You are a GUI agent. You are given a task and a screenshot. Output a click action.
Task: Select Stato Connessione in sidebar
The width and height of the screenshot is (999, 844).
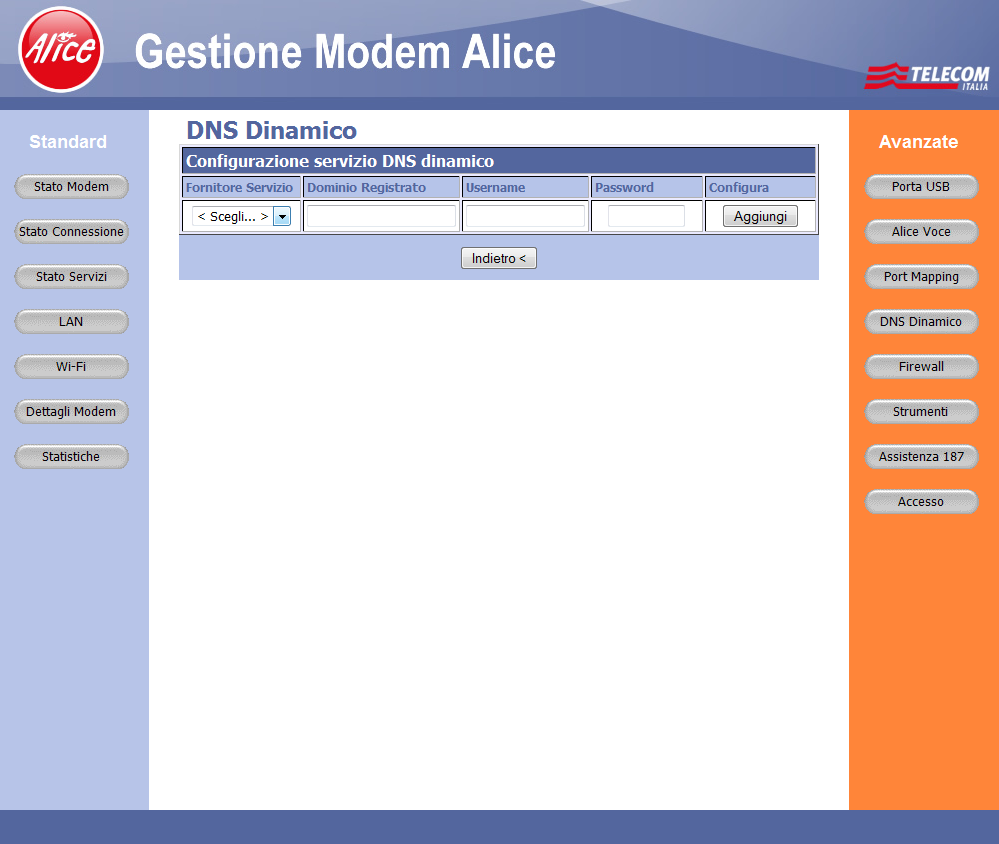pos(72,232)
